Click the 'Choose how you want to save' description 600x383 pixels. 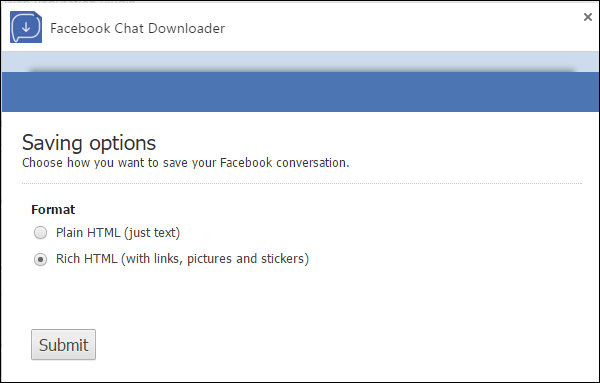click(x=186, y=163)
